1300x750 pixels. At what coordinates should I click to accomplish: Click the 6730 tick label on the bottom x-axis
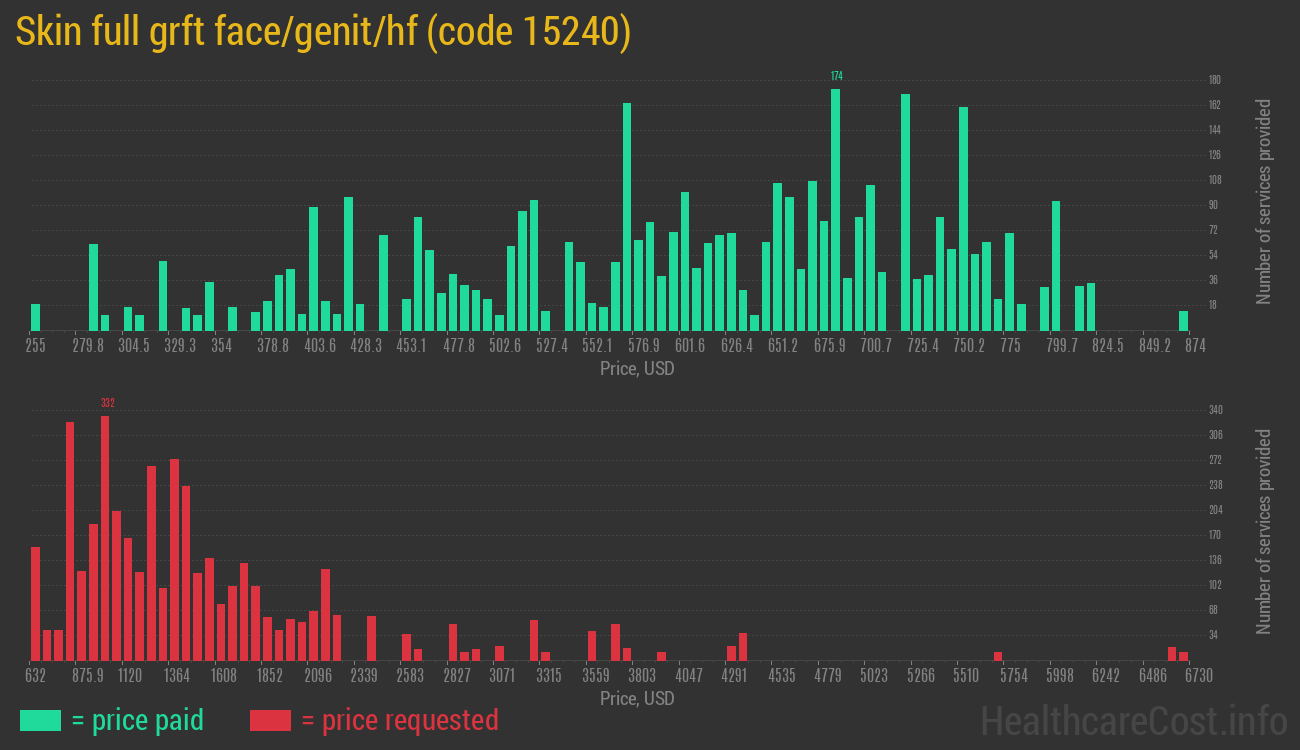pos(1198,675)
